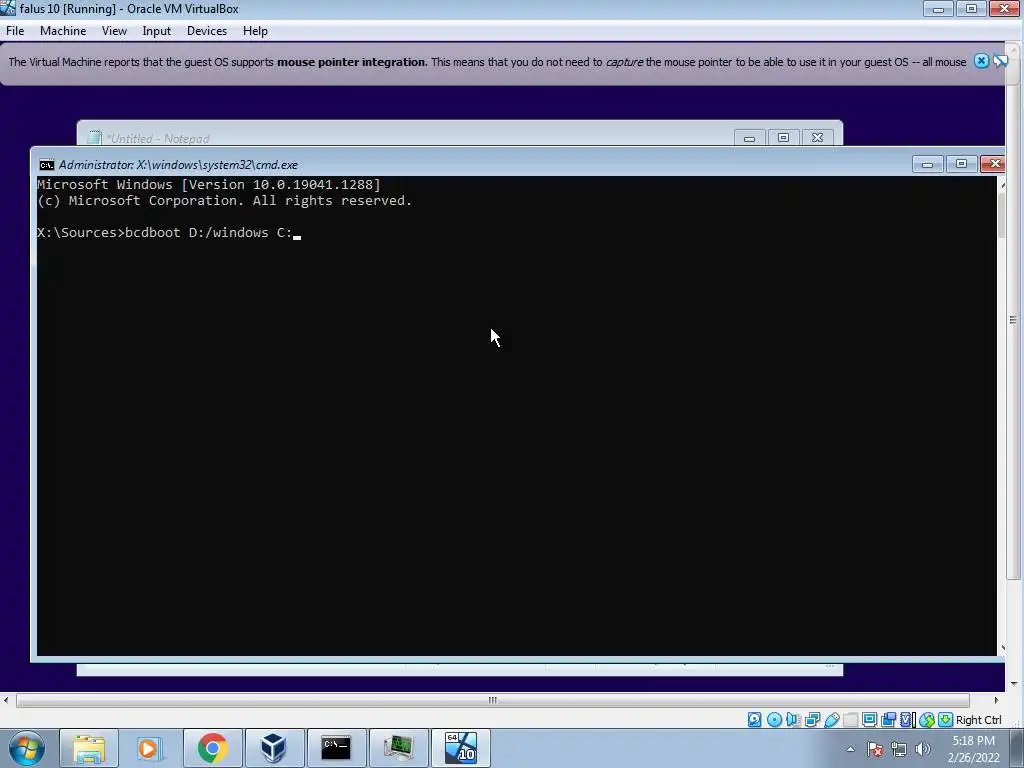Click the VM view vertical scrollbar thumb
Image resolution: width=1024 pixels, height=768 pixels.
tap(1014, 319)
